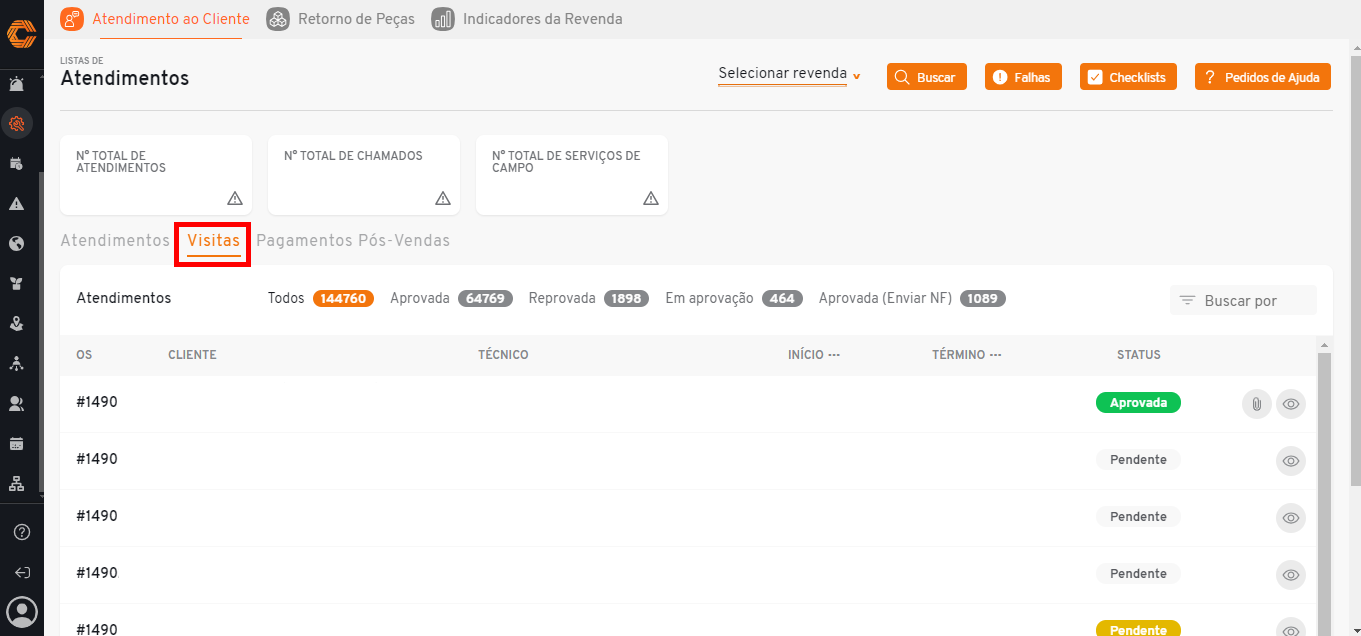Viewport: 1361px width, 636px height.
Task: Click the orange company logo in sidebar
Action: 21,34
